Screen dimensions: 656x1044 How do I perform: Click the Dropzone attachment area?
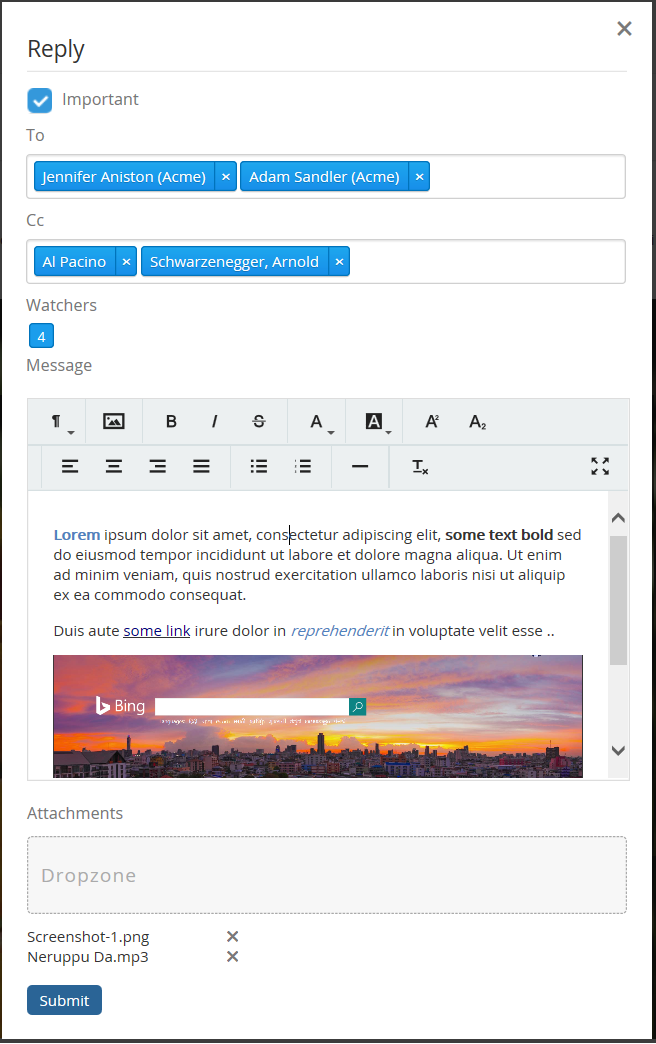tap(327, 875)
